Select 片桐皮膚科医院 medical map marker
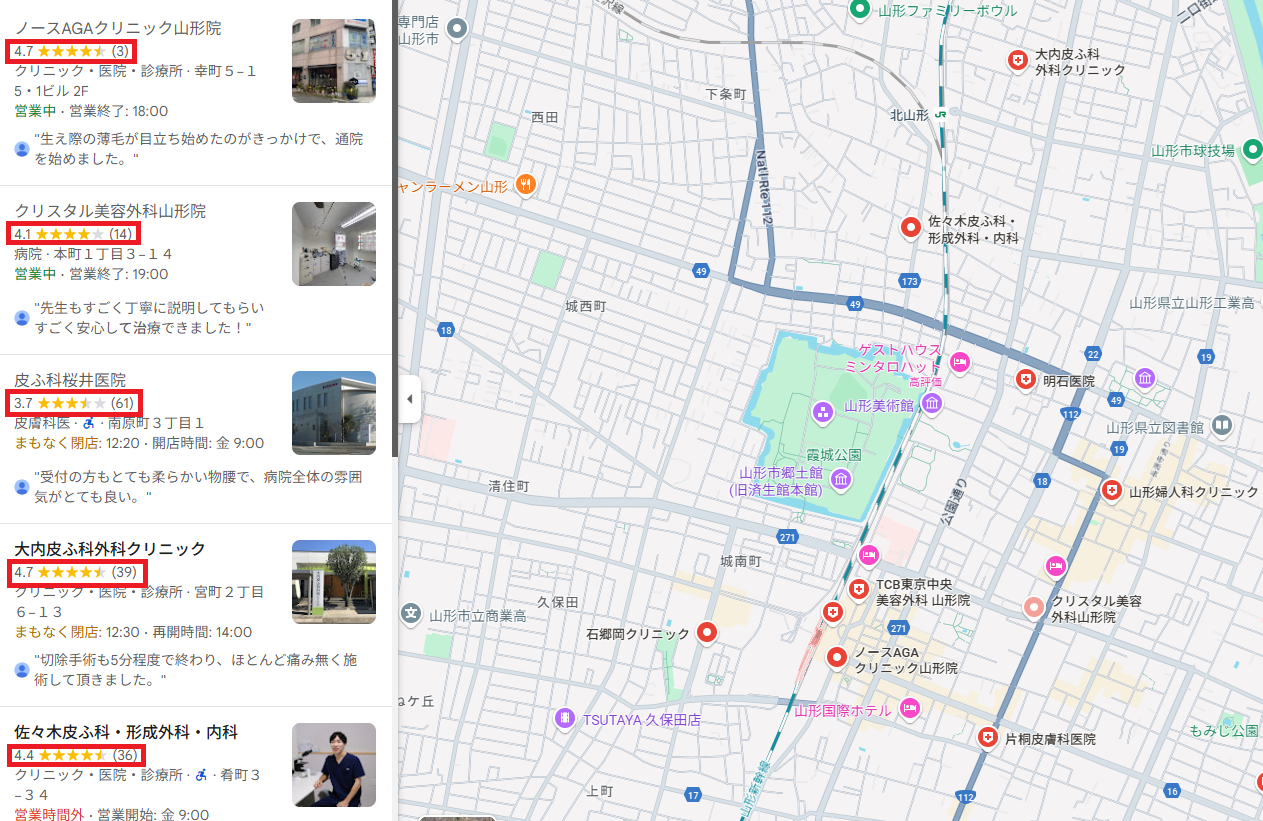This screenshot has width=1263, height=821. tap(989, 737)
